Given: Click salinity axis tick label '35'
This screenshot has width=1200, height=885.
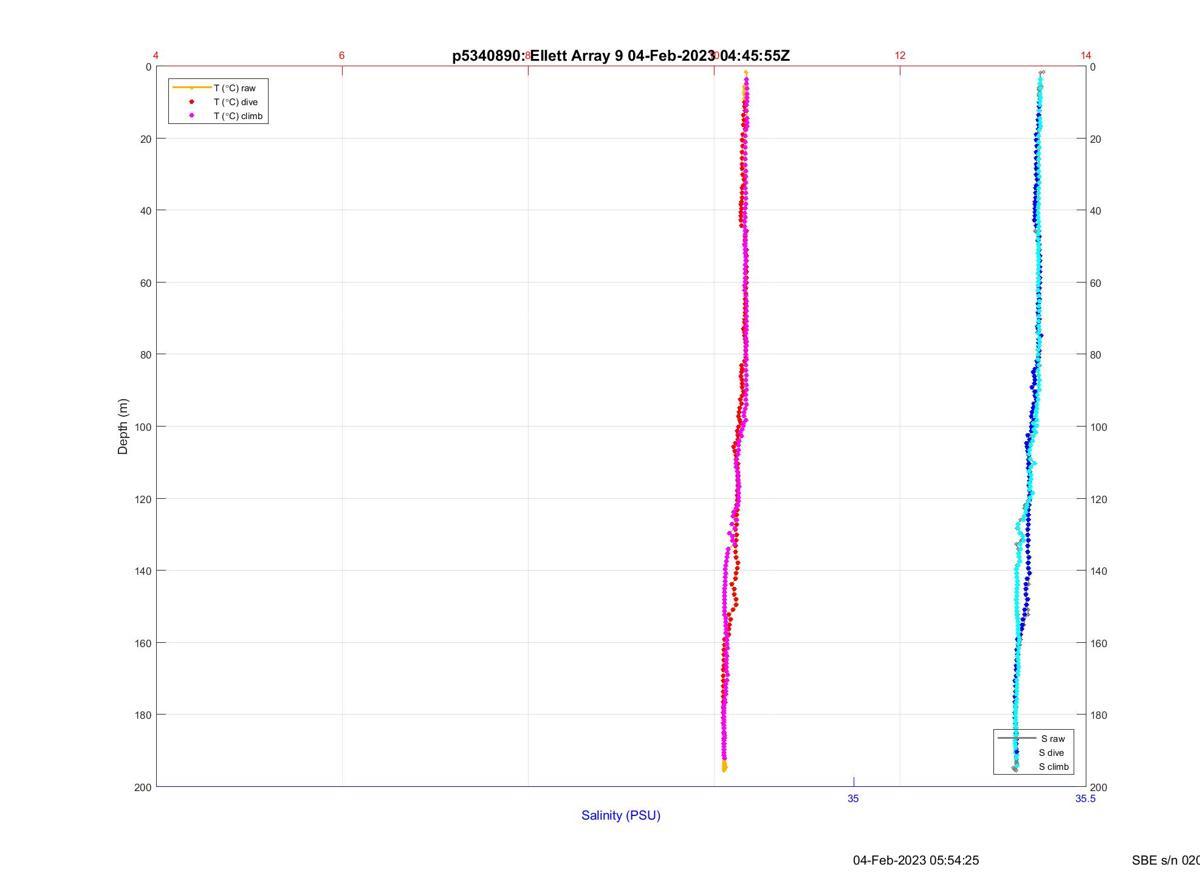Looking at the screenshot, I should tap(853, 798).
